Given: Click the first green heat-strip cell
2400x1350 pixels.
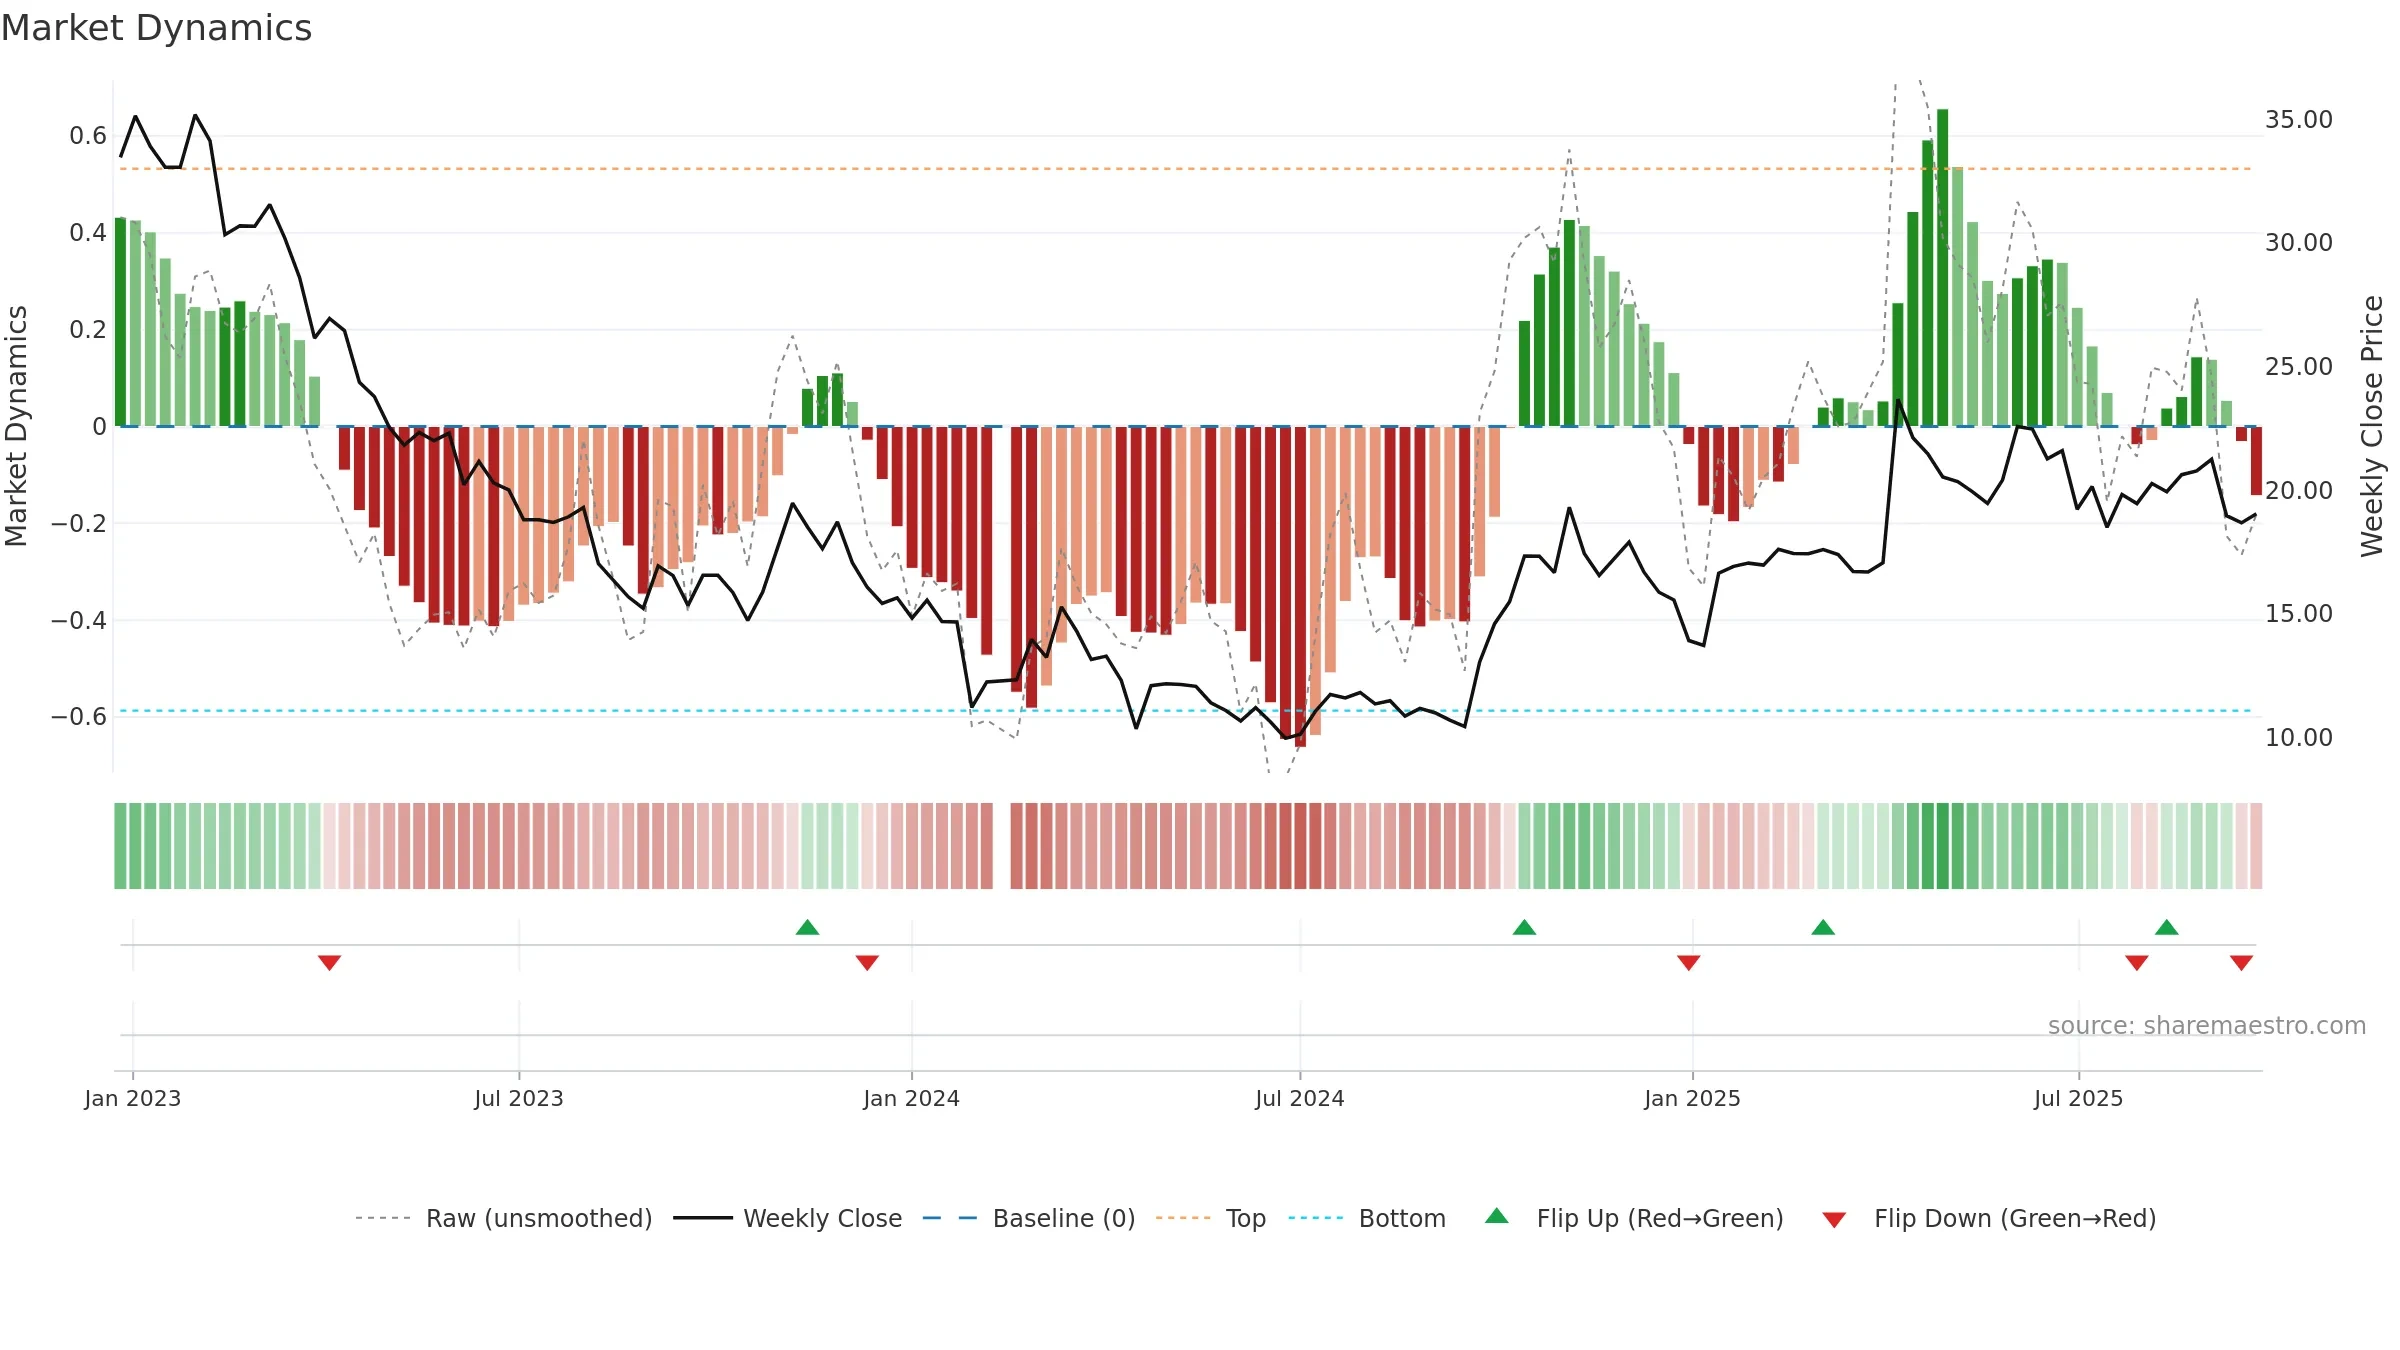Looking at the screenshot, I should point(120,846).
